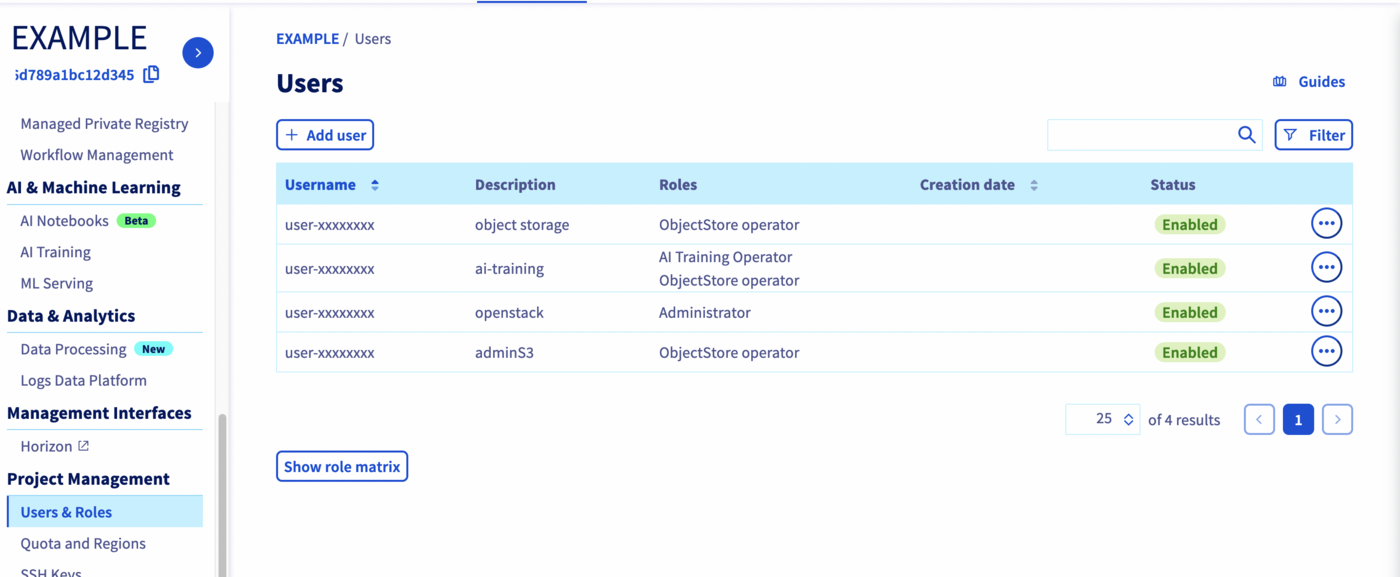Image resolution: width=1400 pixels, height=577 pixels.
Task: Open the actions menu for the openstack user
Action: coord(1326,310)
